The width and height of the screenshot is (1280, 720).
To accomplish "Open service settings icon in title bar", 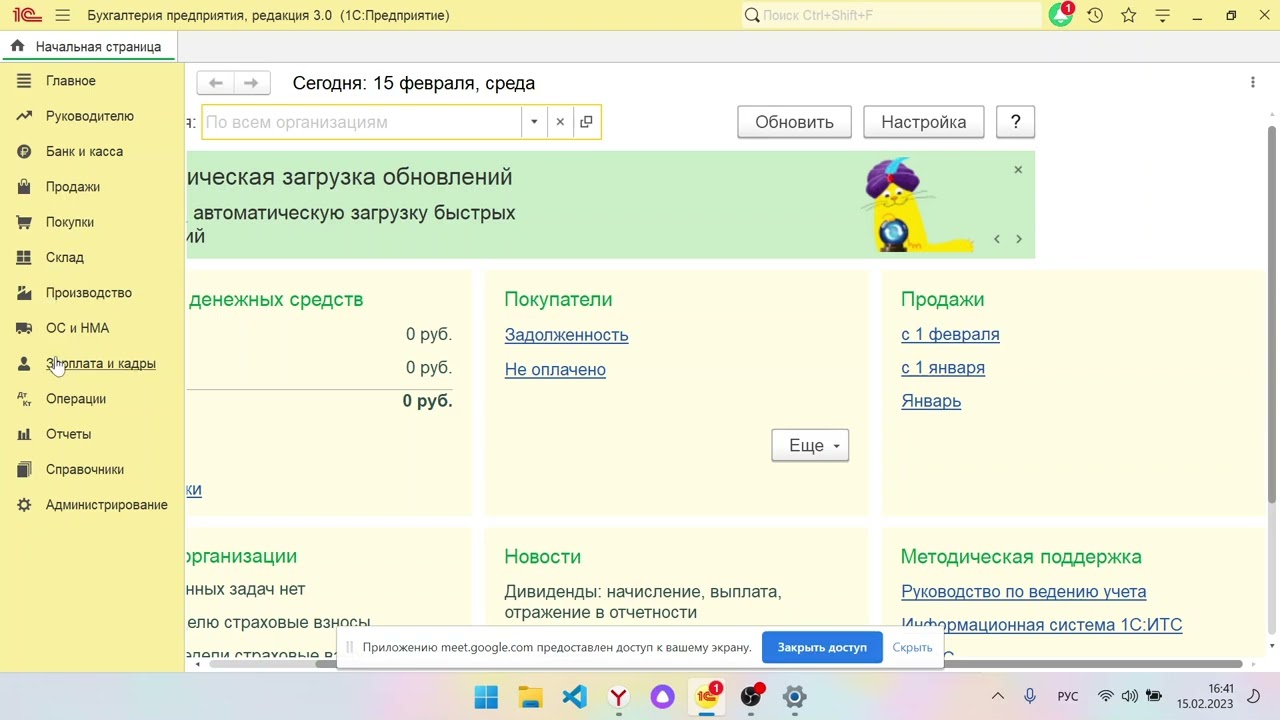I will coord(1162,15).
